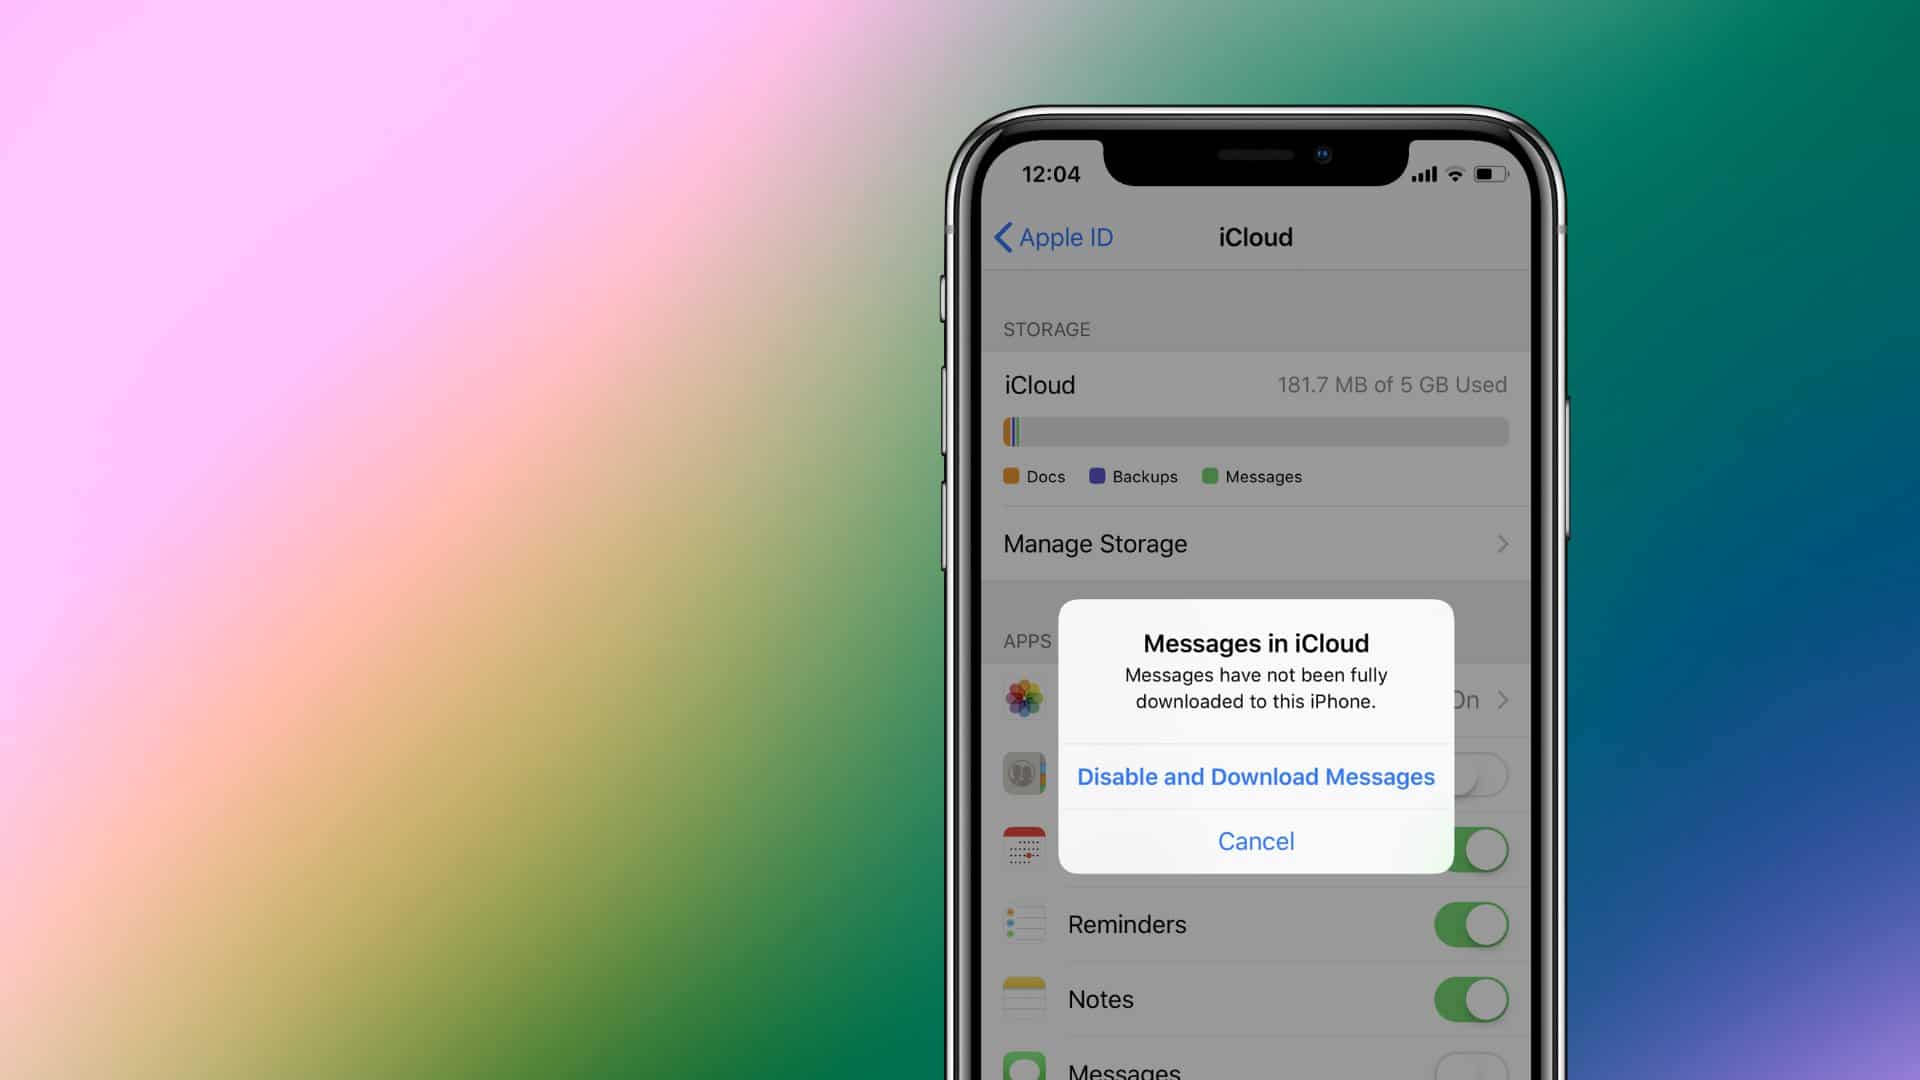This screenshot has width=1920, height=1080.
Task: Open iCloud settings page header
Action: coord(1255,237)
